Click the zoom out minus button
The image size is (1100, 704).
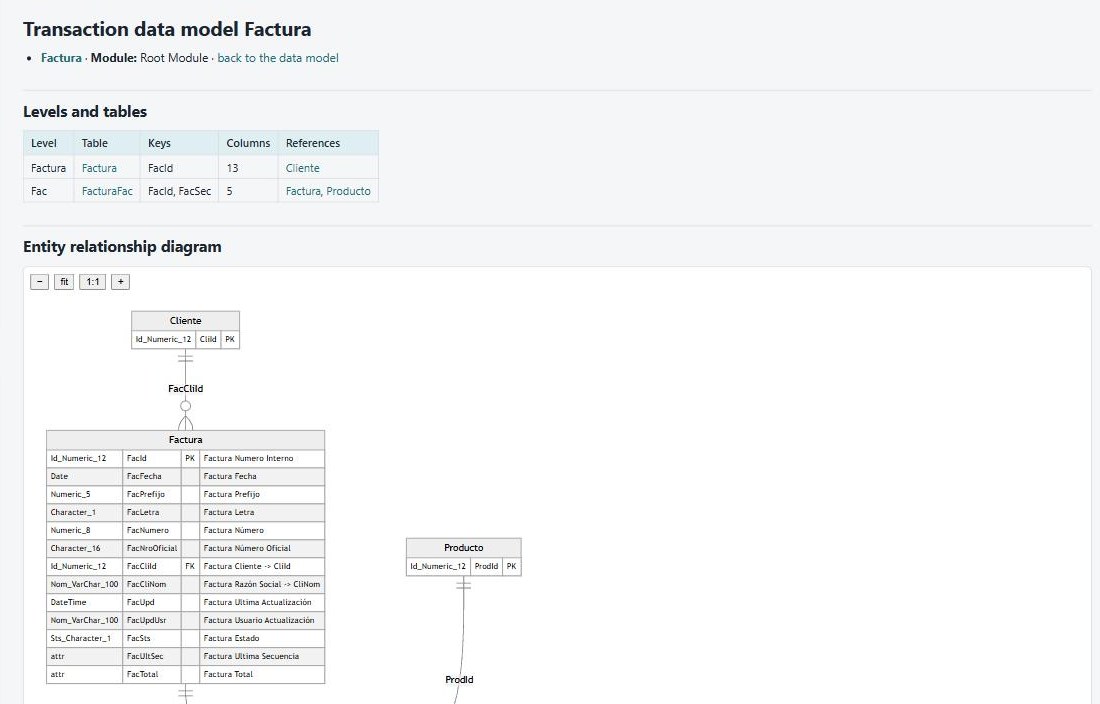(x=39, y=282)
